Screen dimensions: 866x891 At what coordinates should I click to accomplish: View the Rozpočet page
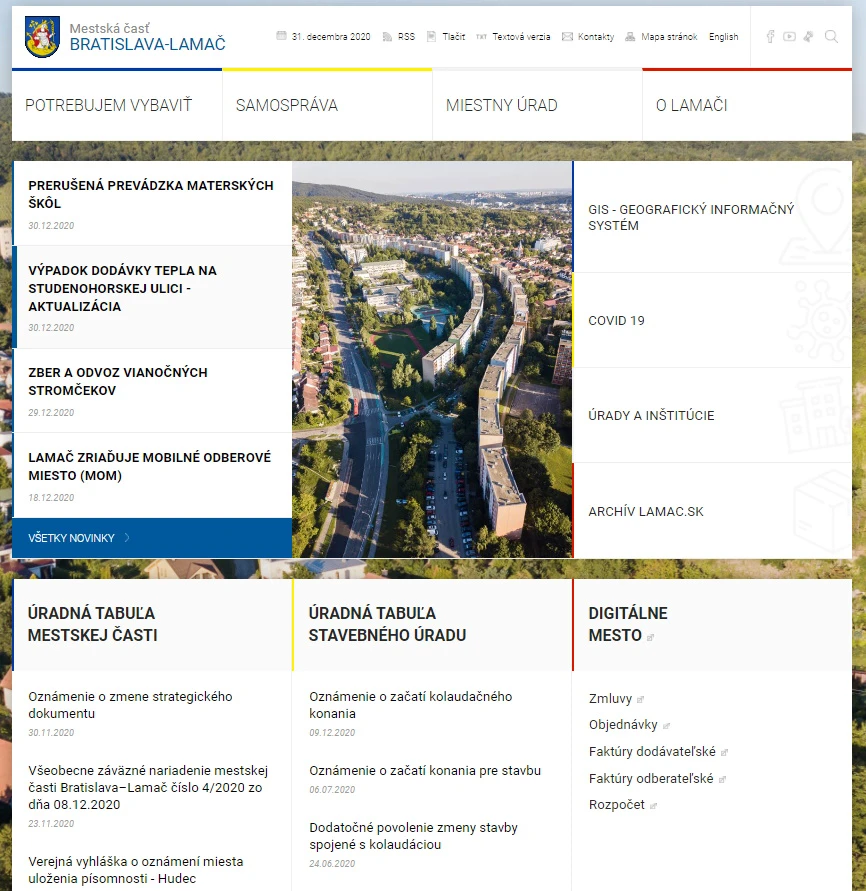pos(615,804)
